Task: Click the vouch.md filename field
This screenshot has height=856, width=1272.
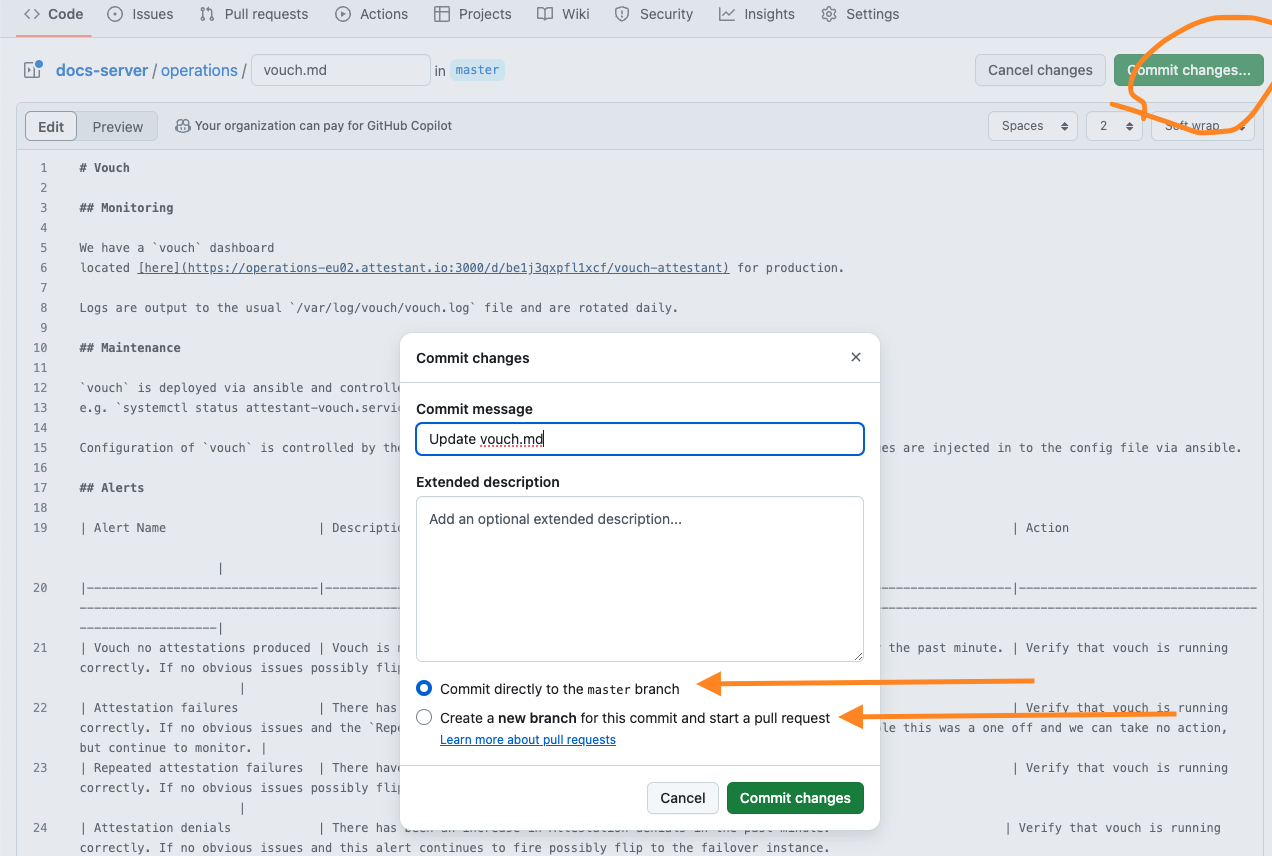Action: 341,70
